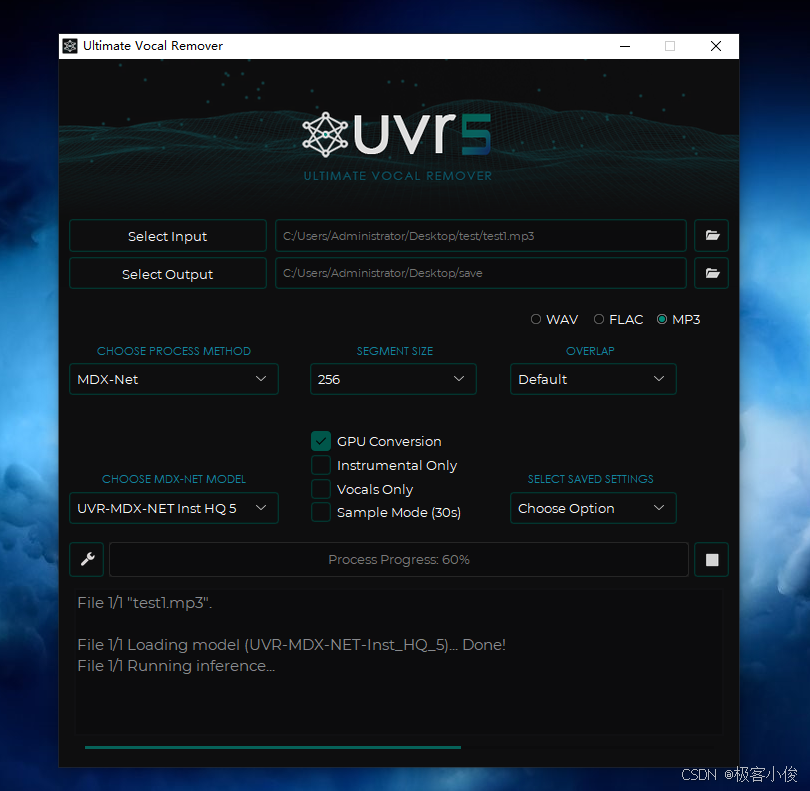Click the SEGMENT SIZE label

(x=395, y=351)
